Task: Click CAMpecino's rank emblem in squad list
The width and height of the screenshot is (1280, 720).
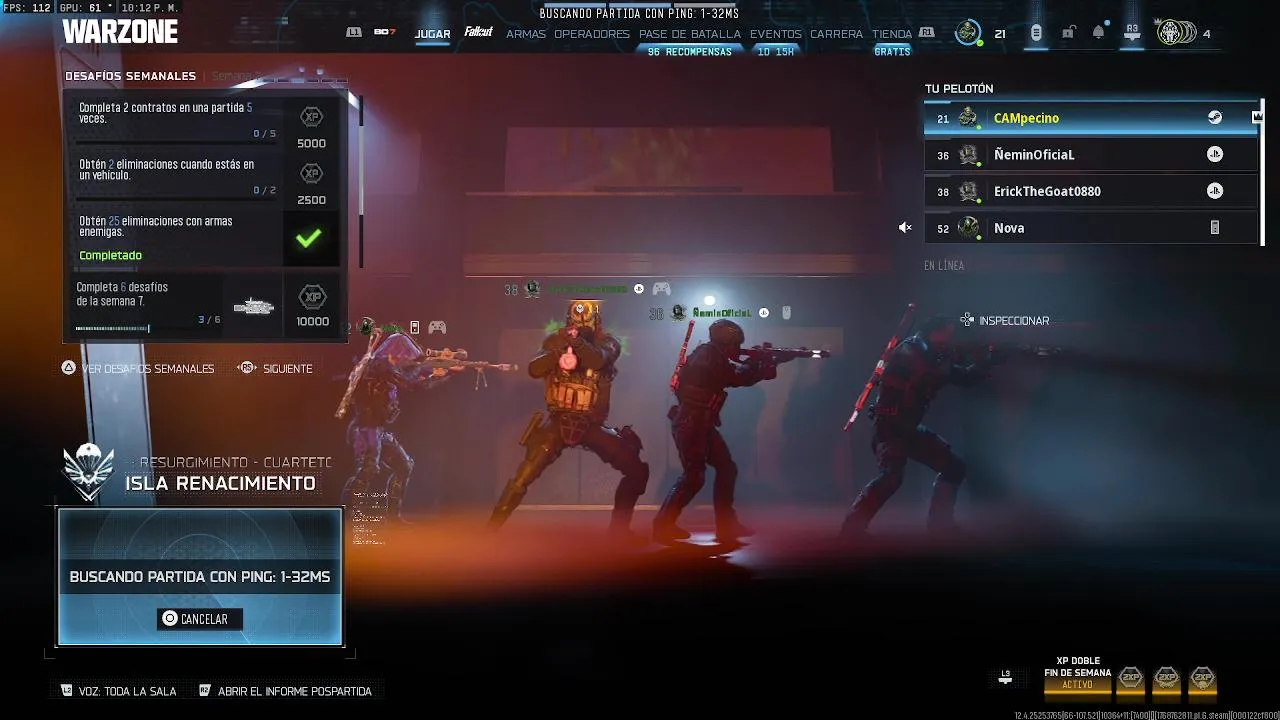Action: (968, 118)
